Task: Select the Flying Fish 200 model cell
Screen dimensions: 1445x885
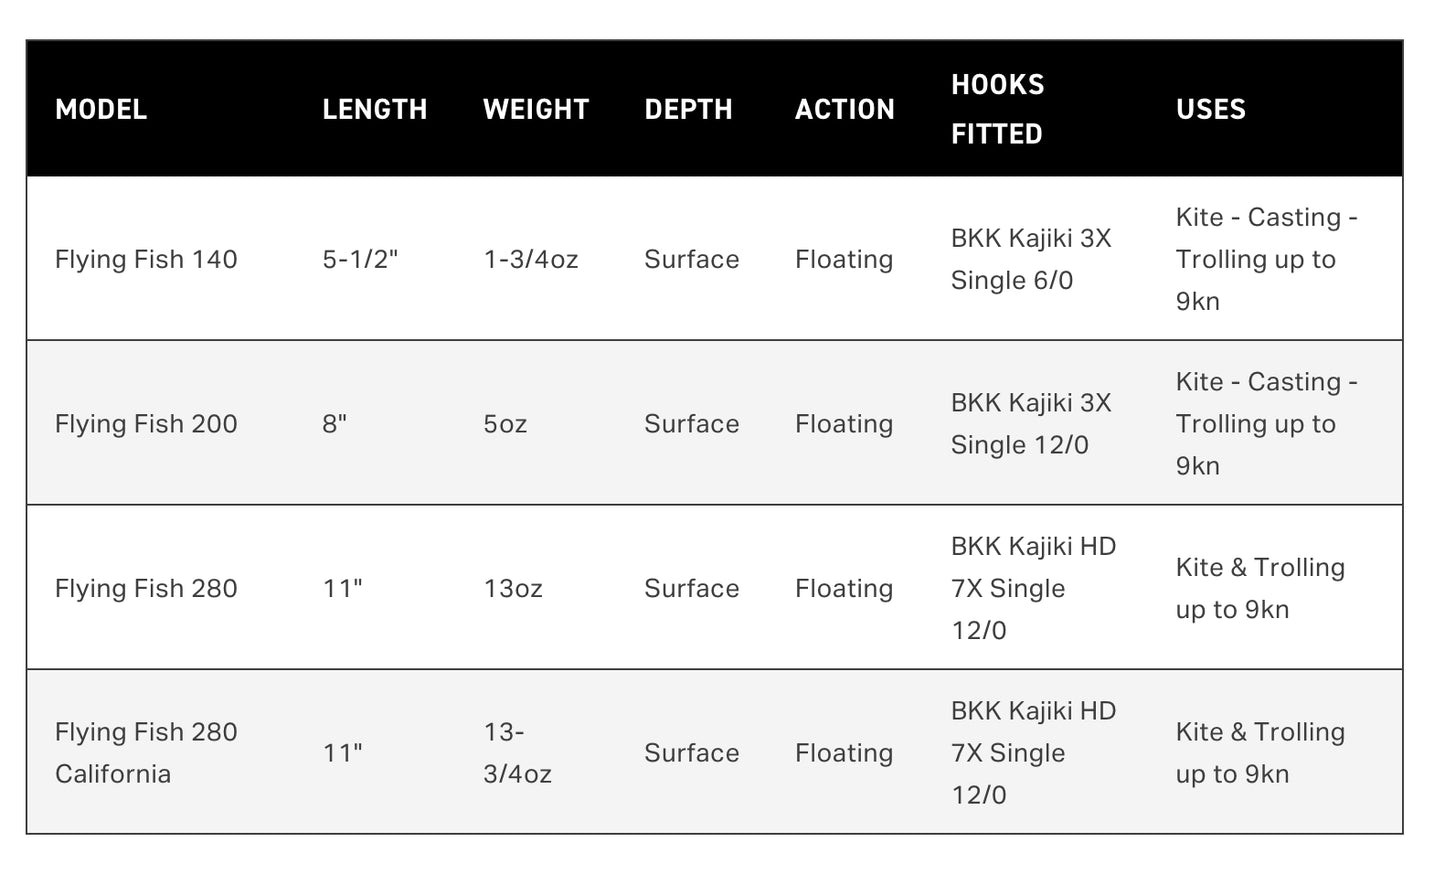Action: point(146,424)
